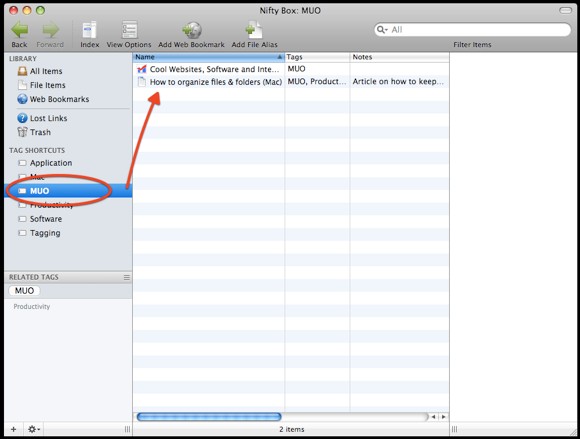This screenshot has height=439, width=580.
Task: Click the All Items bookshelf icon
Action: [23, 71]
